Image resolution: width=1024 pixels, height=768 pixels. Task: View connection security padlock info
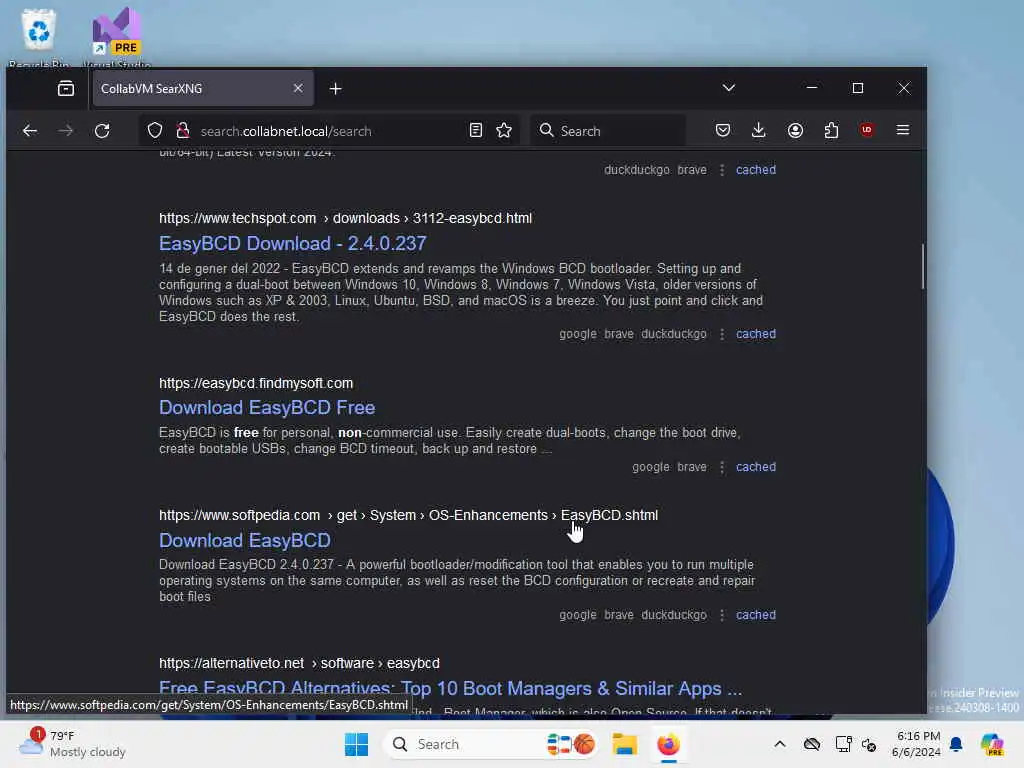(184, 131)
